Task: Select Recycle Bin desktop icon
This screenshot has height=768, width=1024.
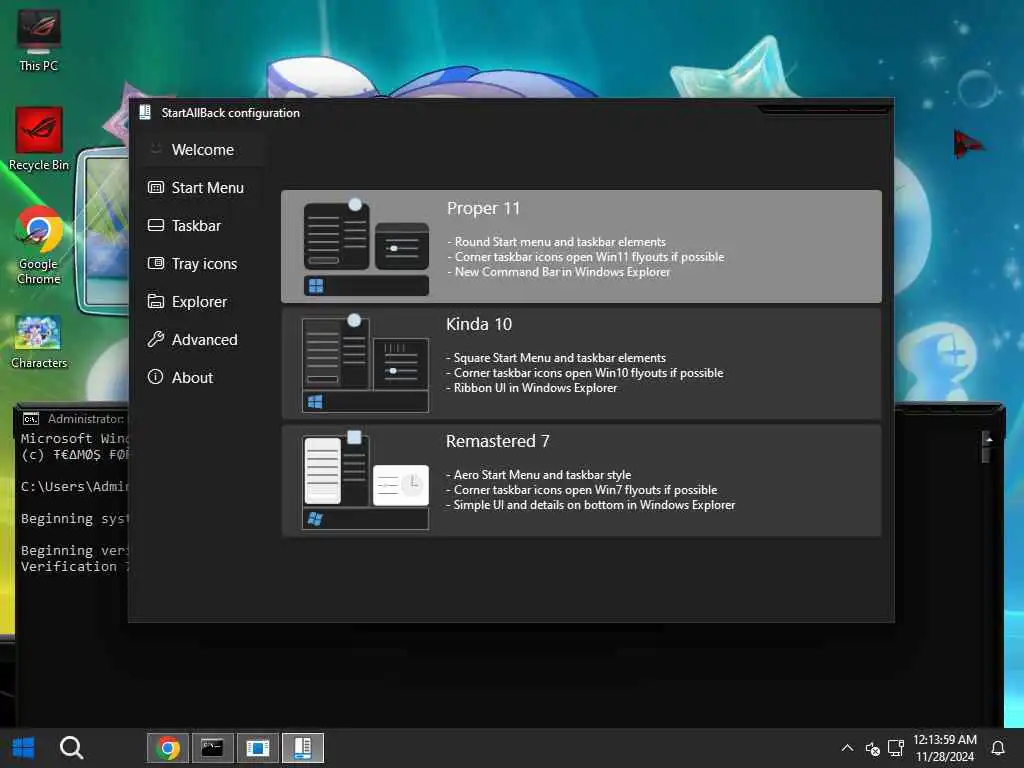Action: [39, 139]
